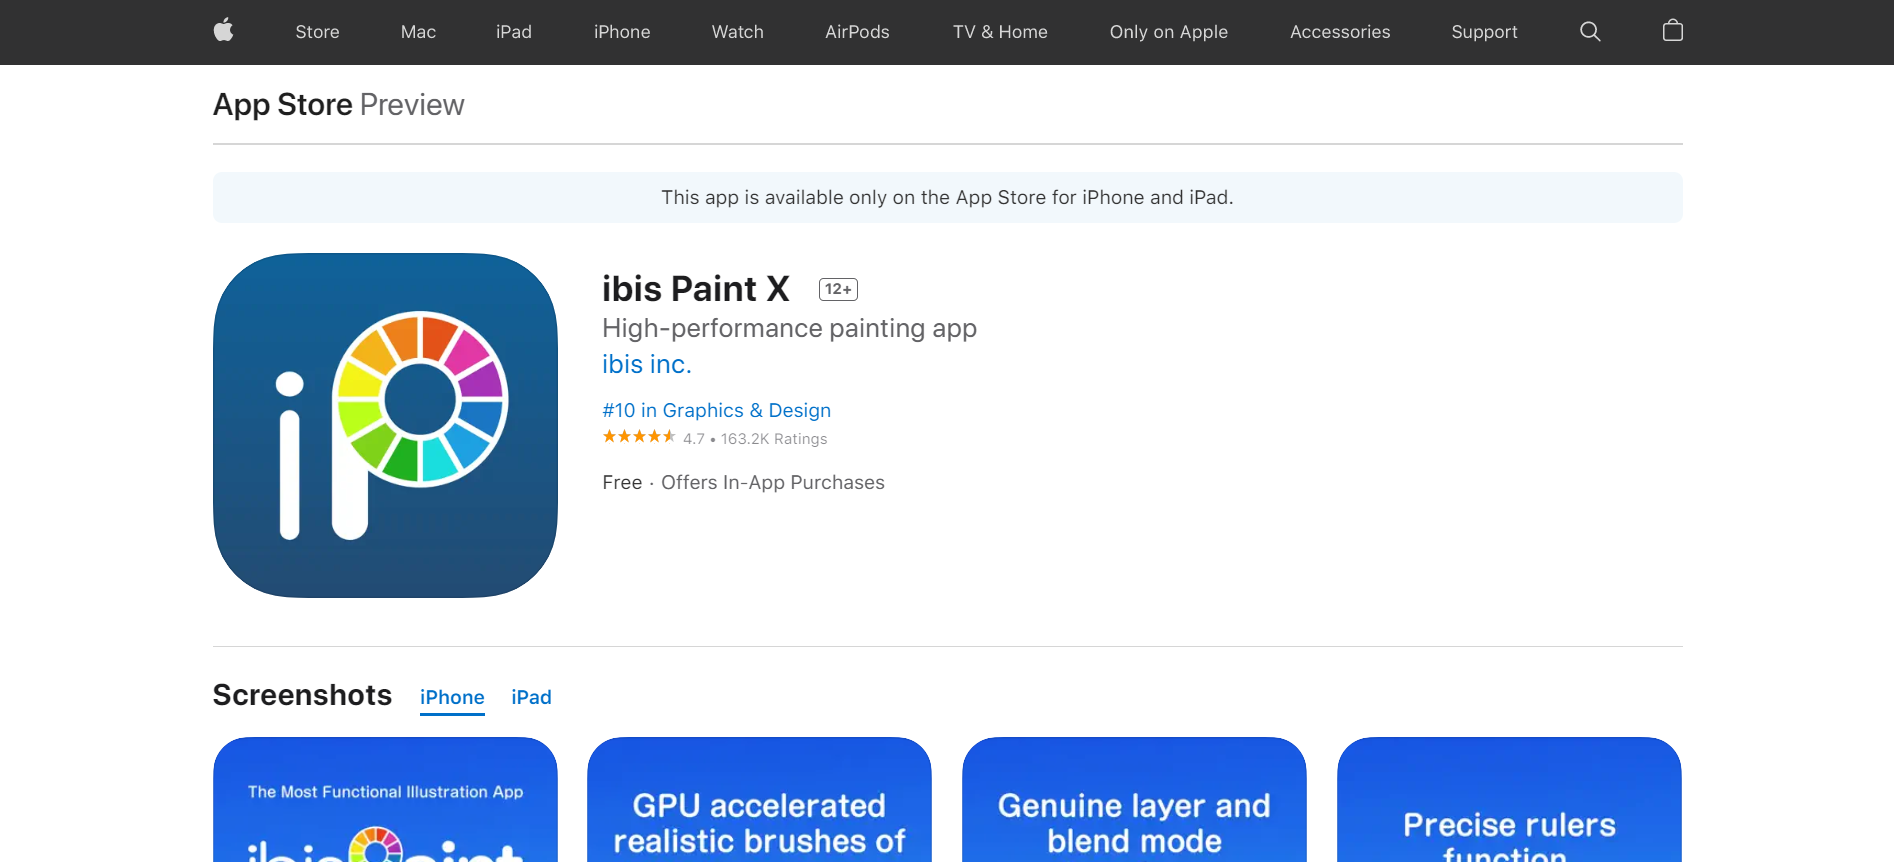This screenshot has height=862, width=1894.
Task: Open the search magnifier icon
Action: 1590,32
